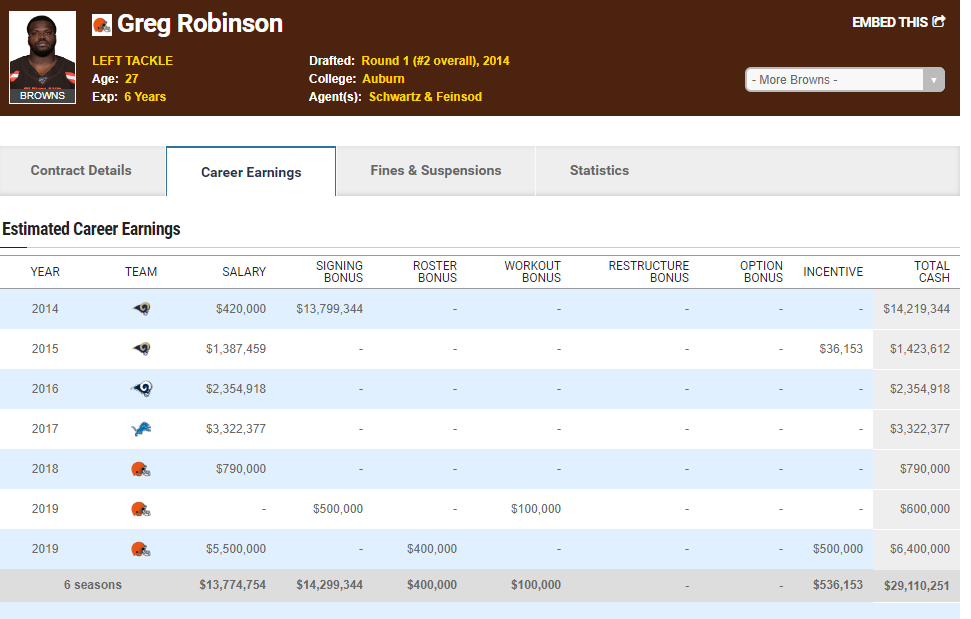Click the Rams logo in the 2014 row

141,309
